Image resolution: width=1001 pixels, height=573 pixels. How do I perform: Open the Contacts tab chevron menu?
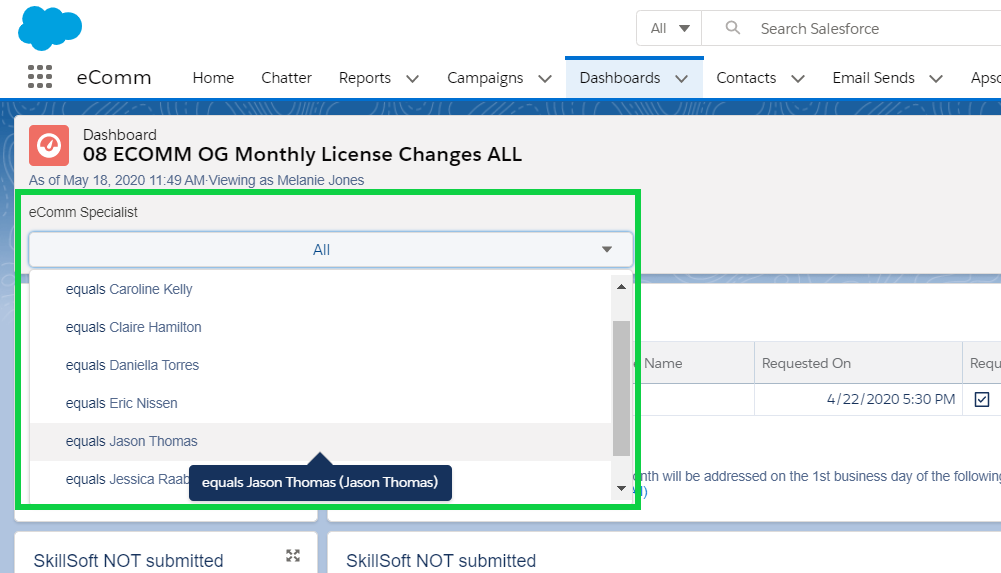tap(798, 78)
